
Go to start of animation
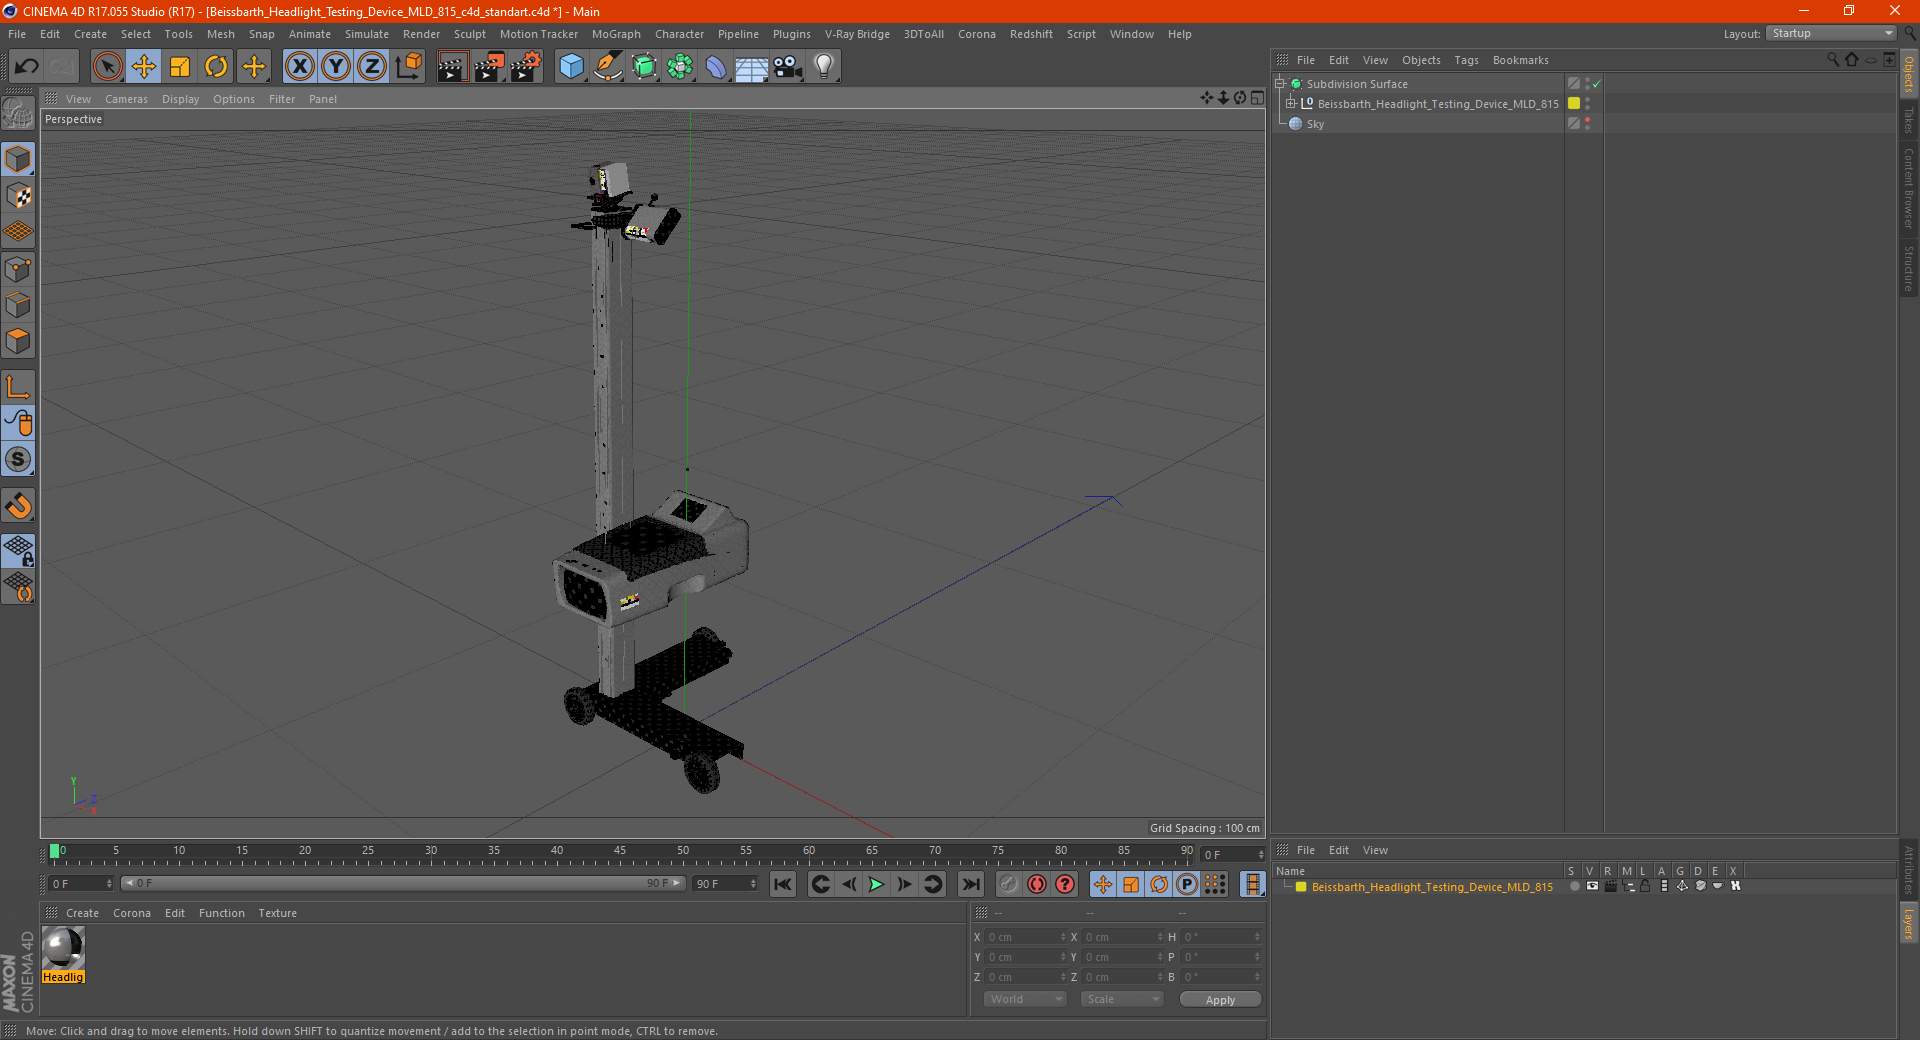783,884
